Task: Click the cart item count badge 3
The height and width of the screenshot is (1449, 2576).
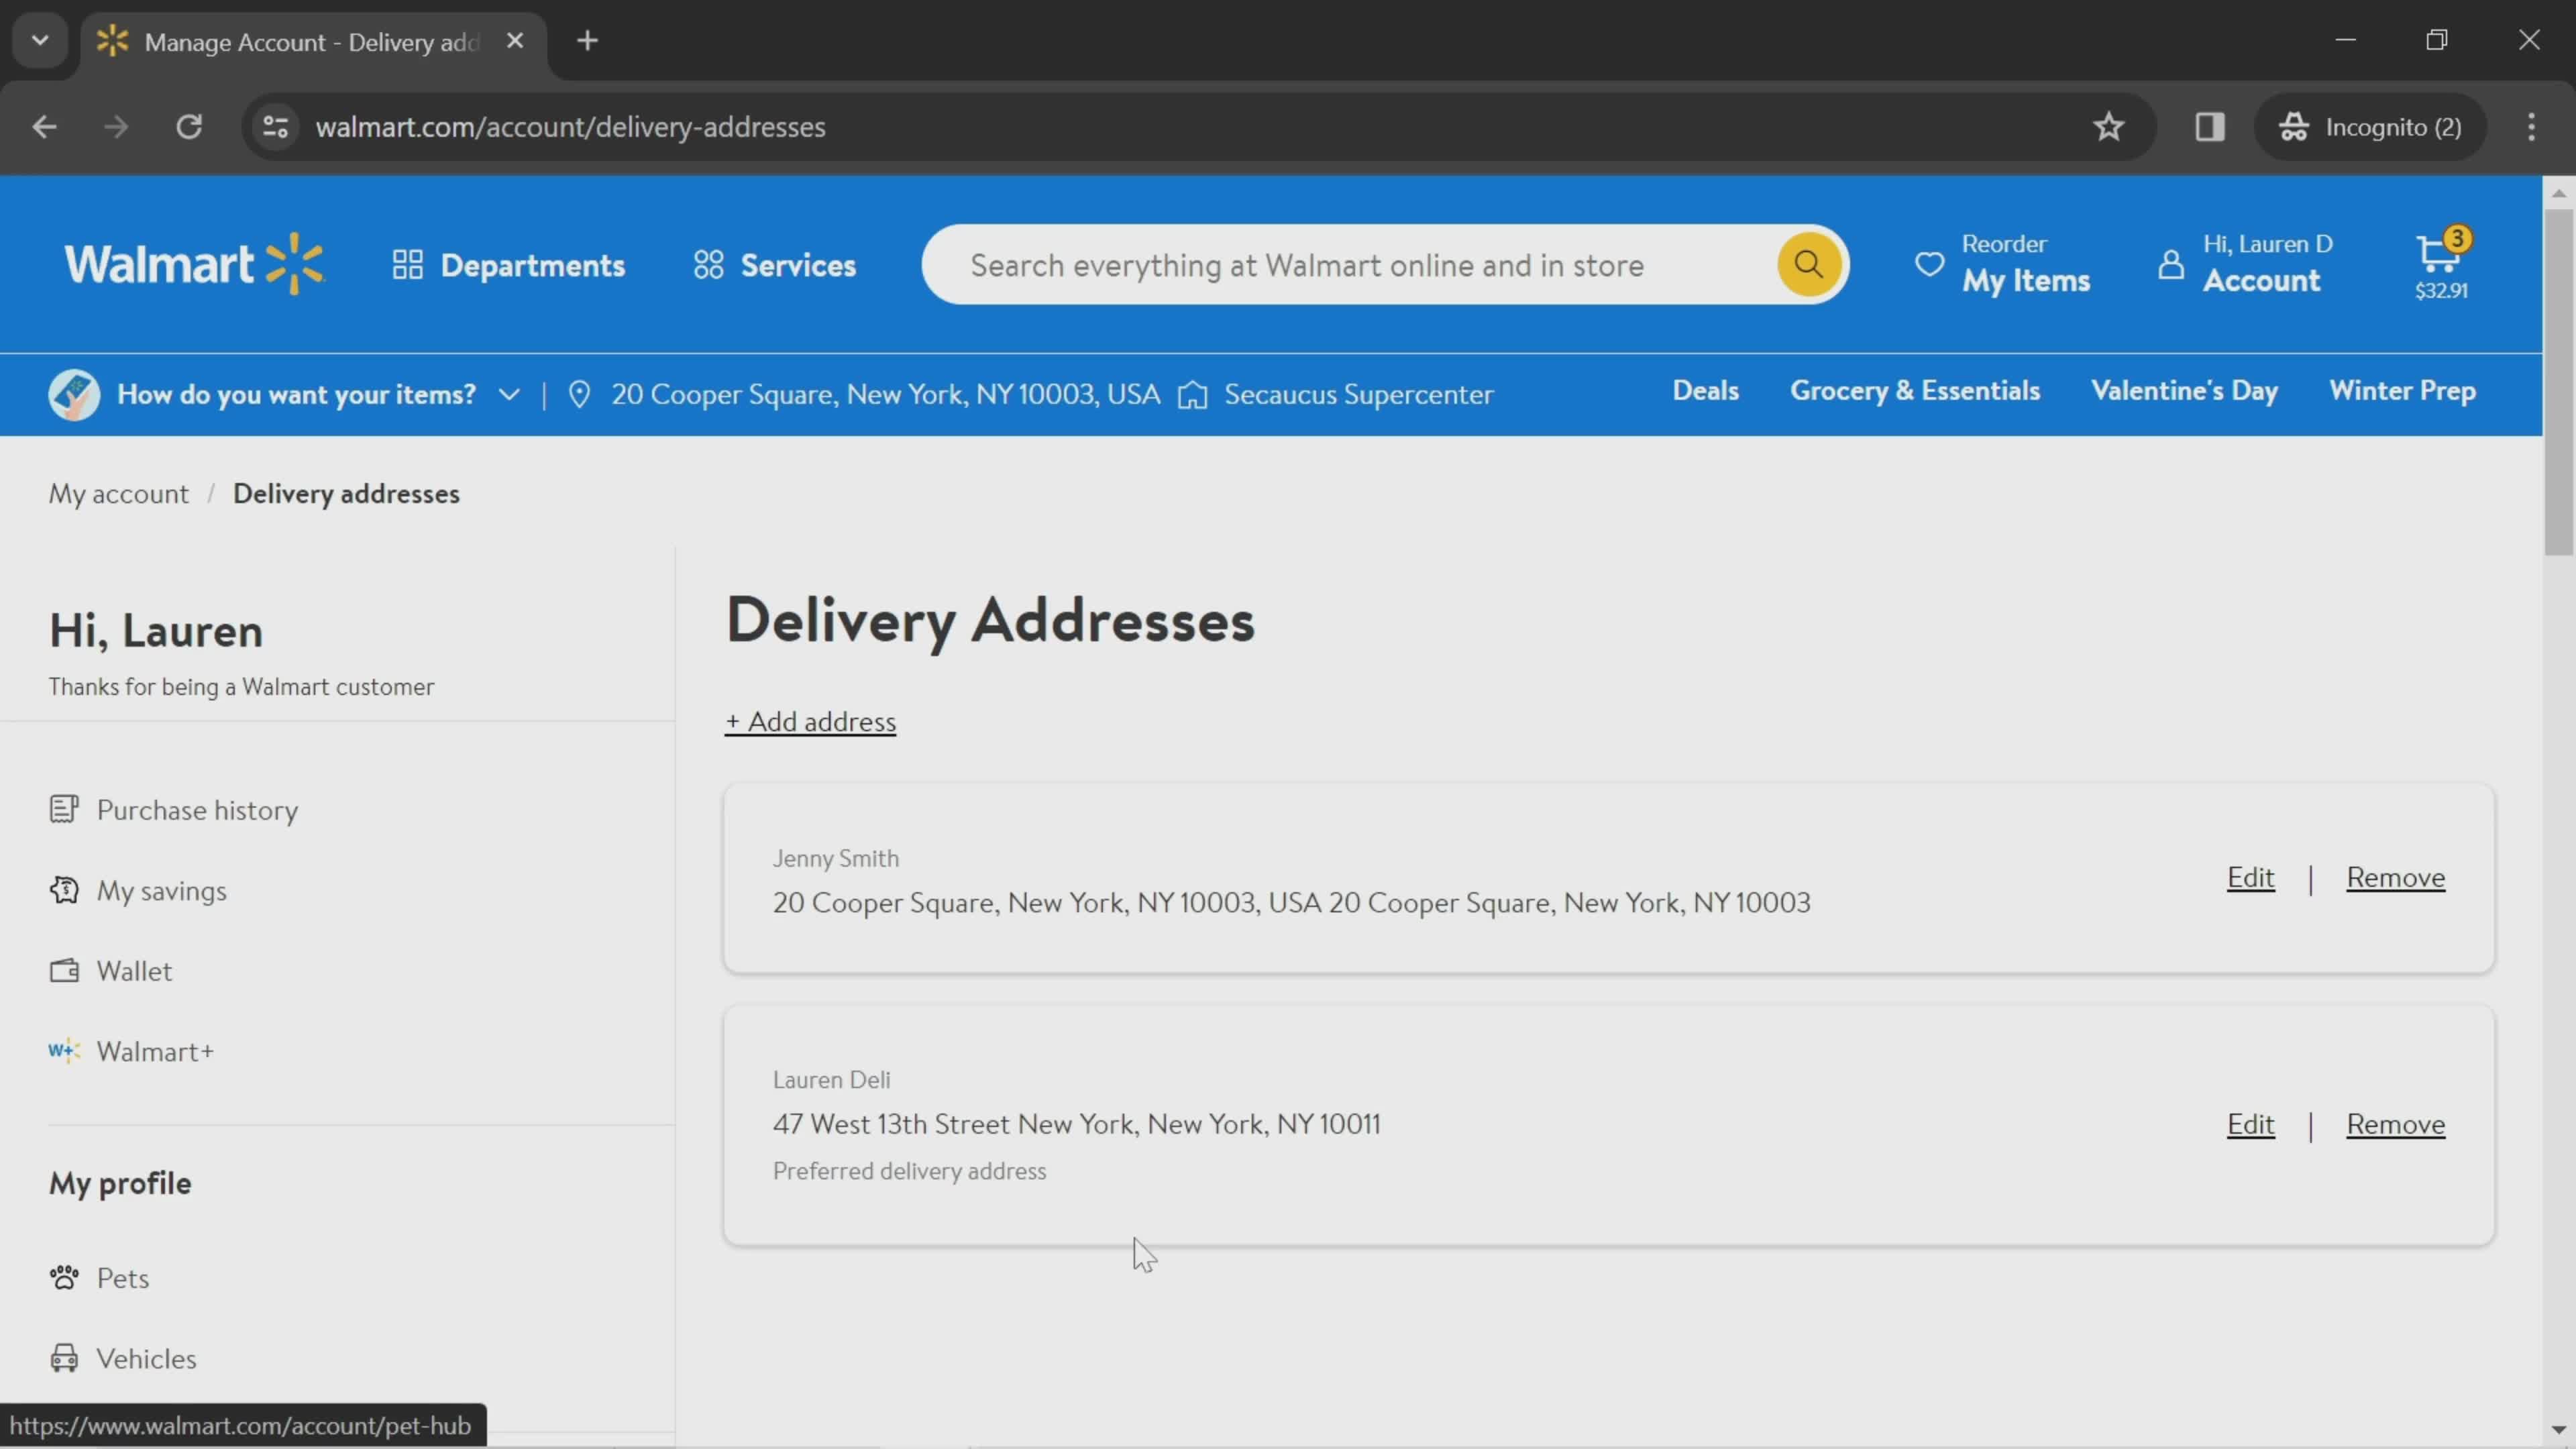Action: (2457, 239)
